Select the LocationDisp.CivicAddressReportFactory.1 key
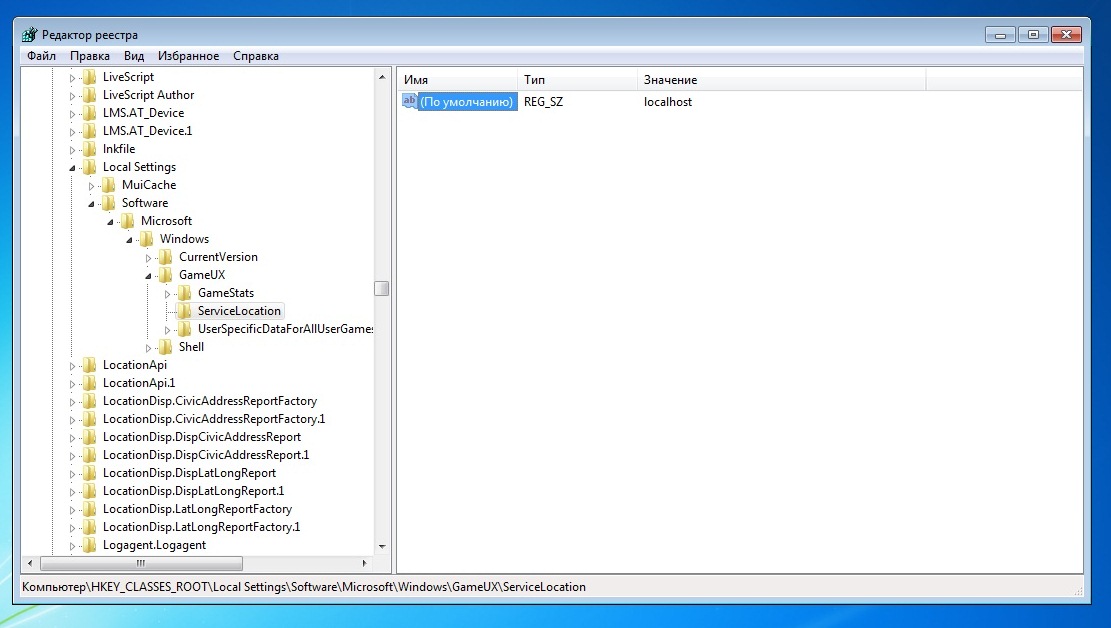Screen dimensions: 1111x628 click(214, 419)
